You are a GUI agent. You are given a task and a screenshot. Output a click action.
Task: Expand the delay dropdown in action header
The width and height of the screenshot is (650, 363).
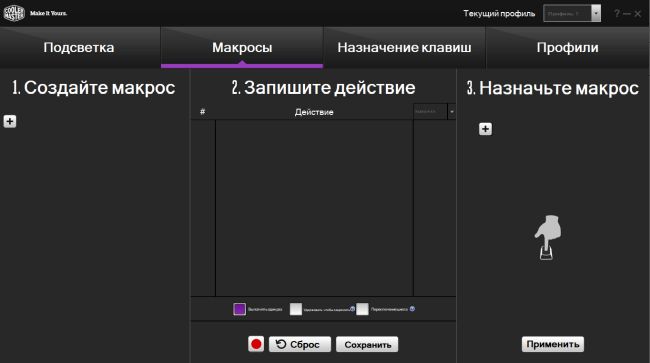451,112
